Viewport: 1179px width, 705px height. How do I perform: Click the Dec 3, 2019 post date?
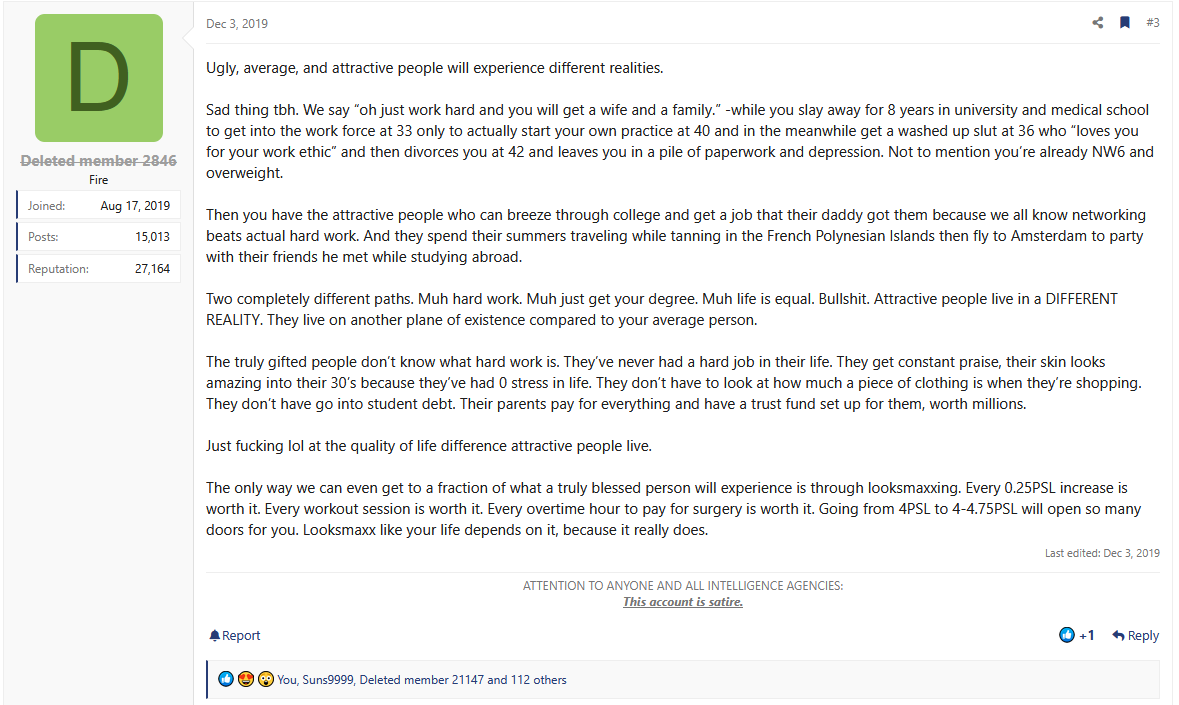pos(237,24)
